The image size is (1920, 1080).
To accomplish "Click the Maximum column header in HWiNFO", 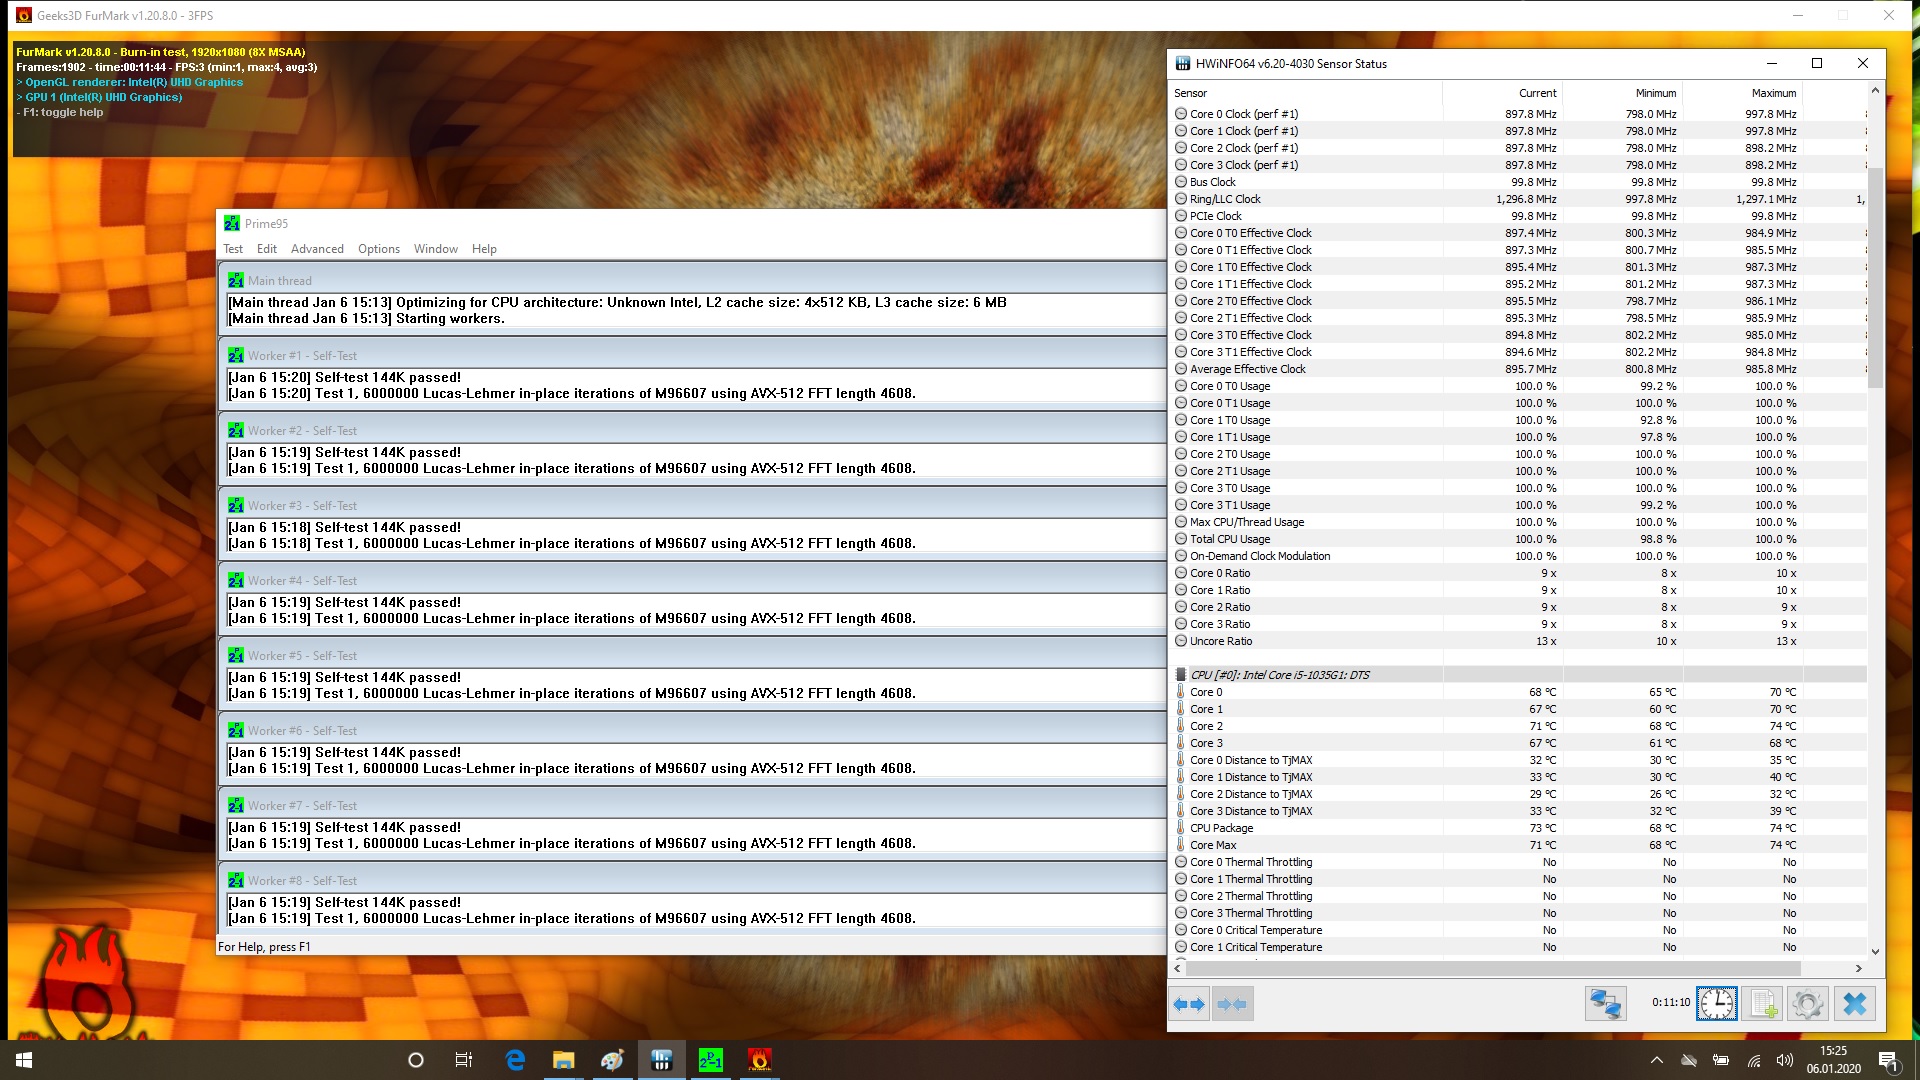I will (x=1742, y=93).
